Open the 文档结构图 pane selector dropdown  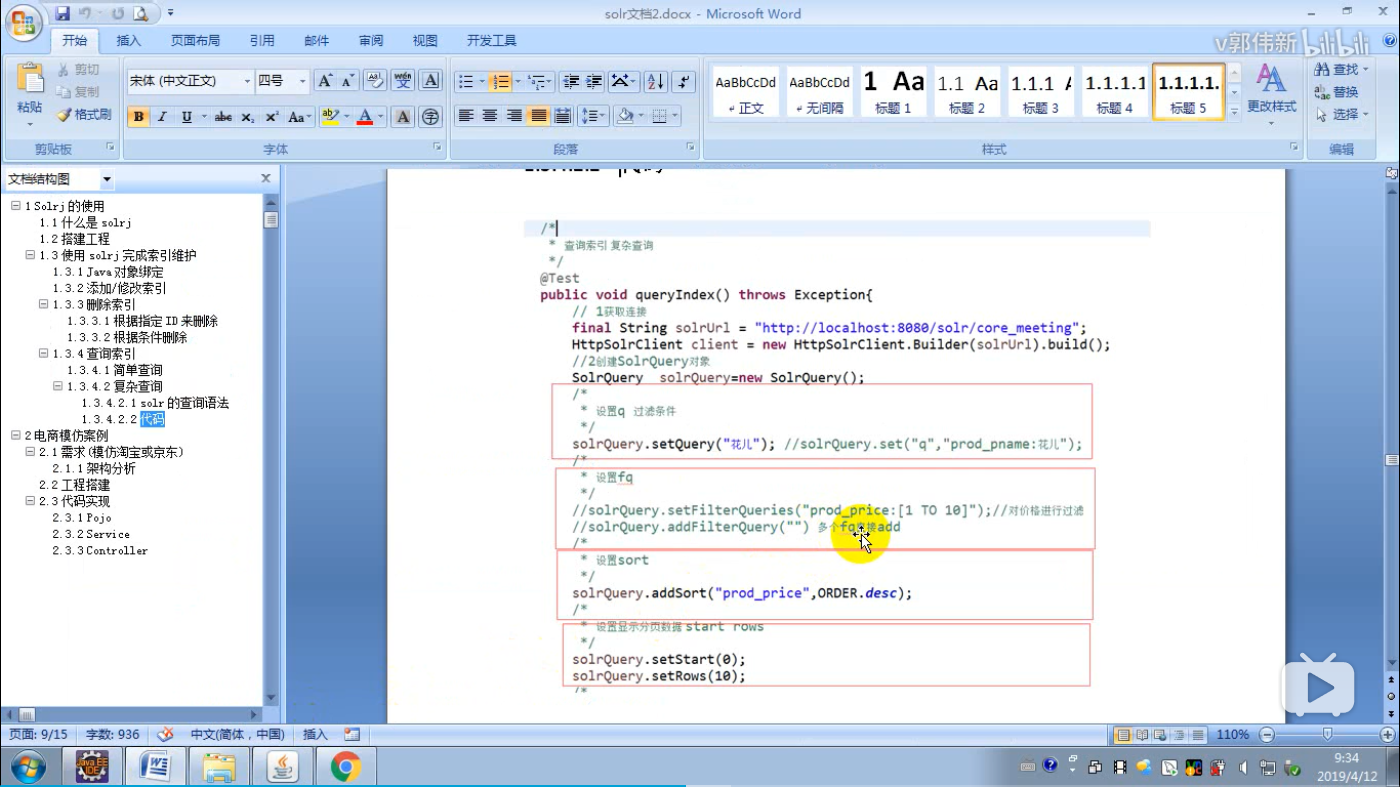107,180
